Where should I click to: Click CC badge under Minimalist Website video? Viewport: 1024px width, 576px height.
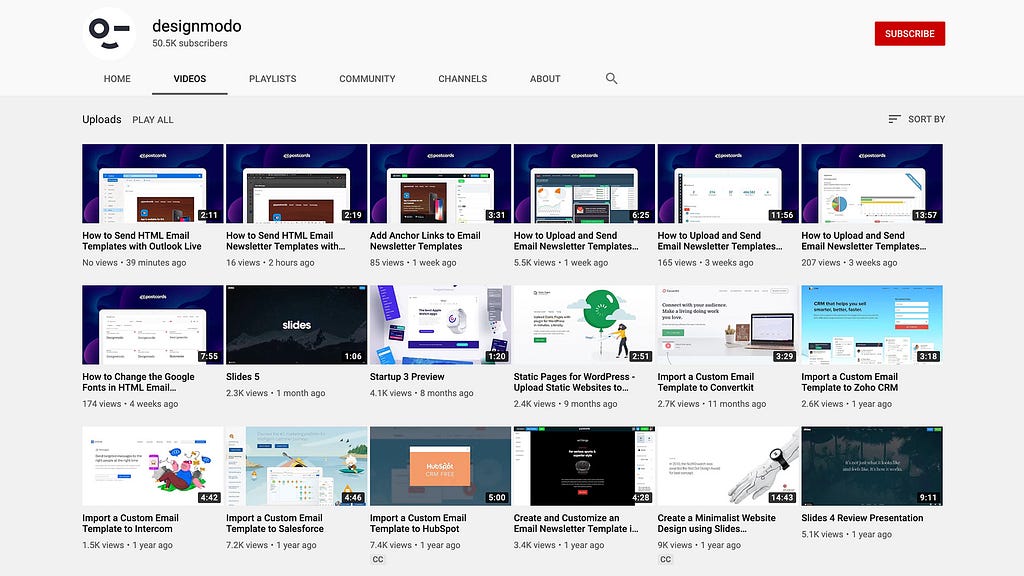pos(665,560)
